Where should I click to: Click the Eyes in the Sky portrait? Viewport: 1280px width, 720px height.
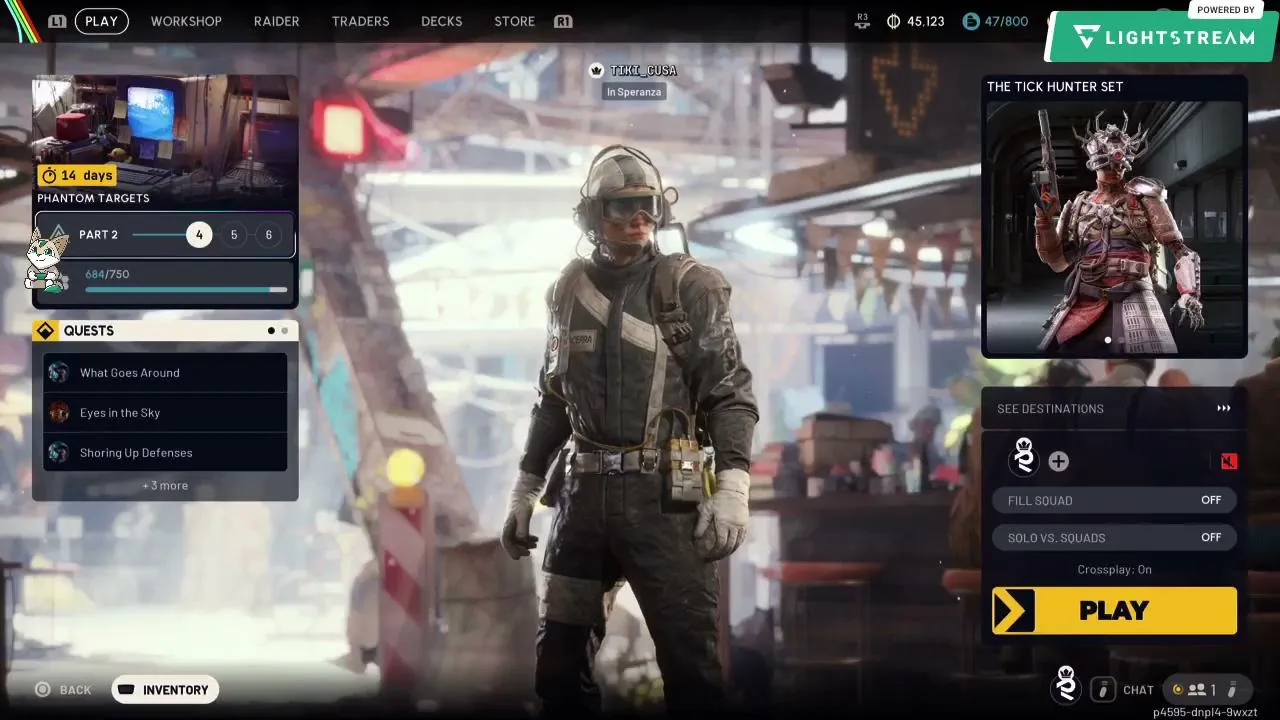point(59,413)
